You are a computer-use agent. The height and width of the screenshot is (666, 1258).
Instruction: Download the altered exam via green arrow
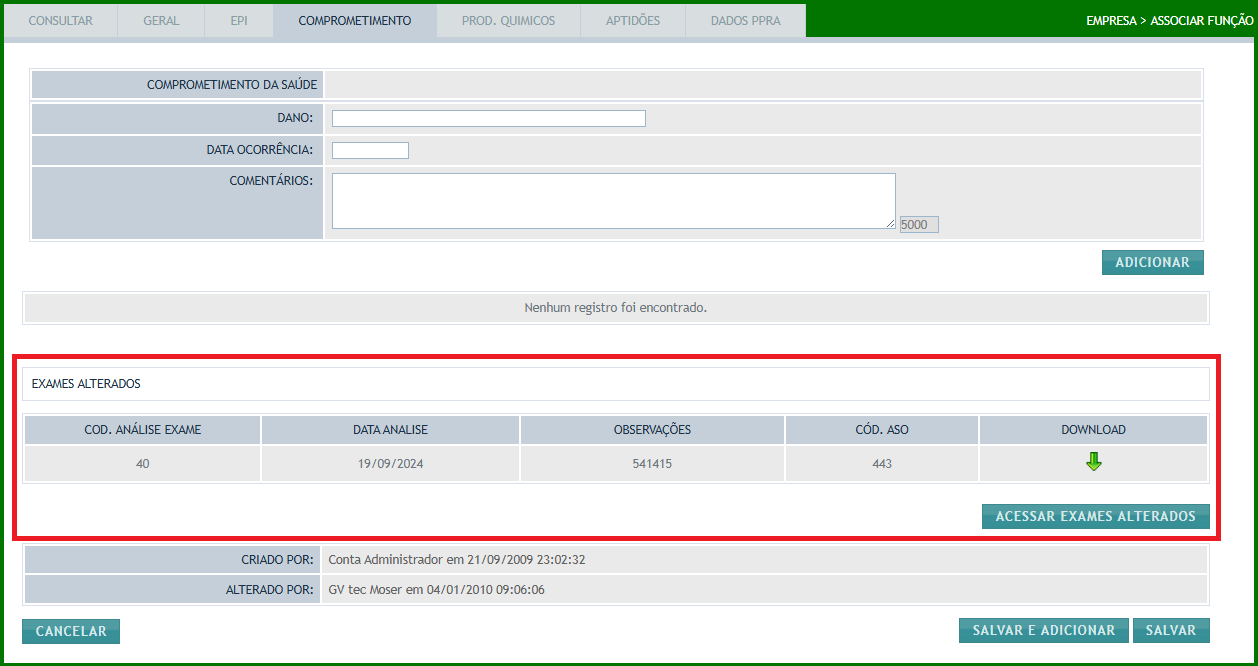tap(1093, 462)
